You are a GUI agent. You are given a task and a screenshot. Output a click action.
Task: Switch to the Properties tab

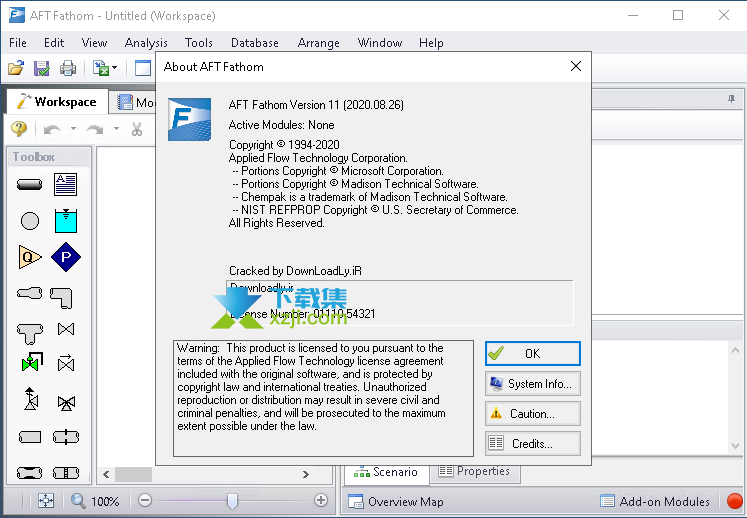point(474,471)
